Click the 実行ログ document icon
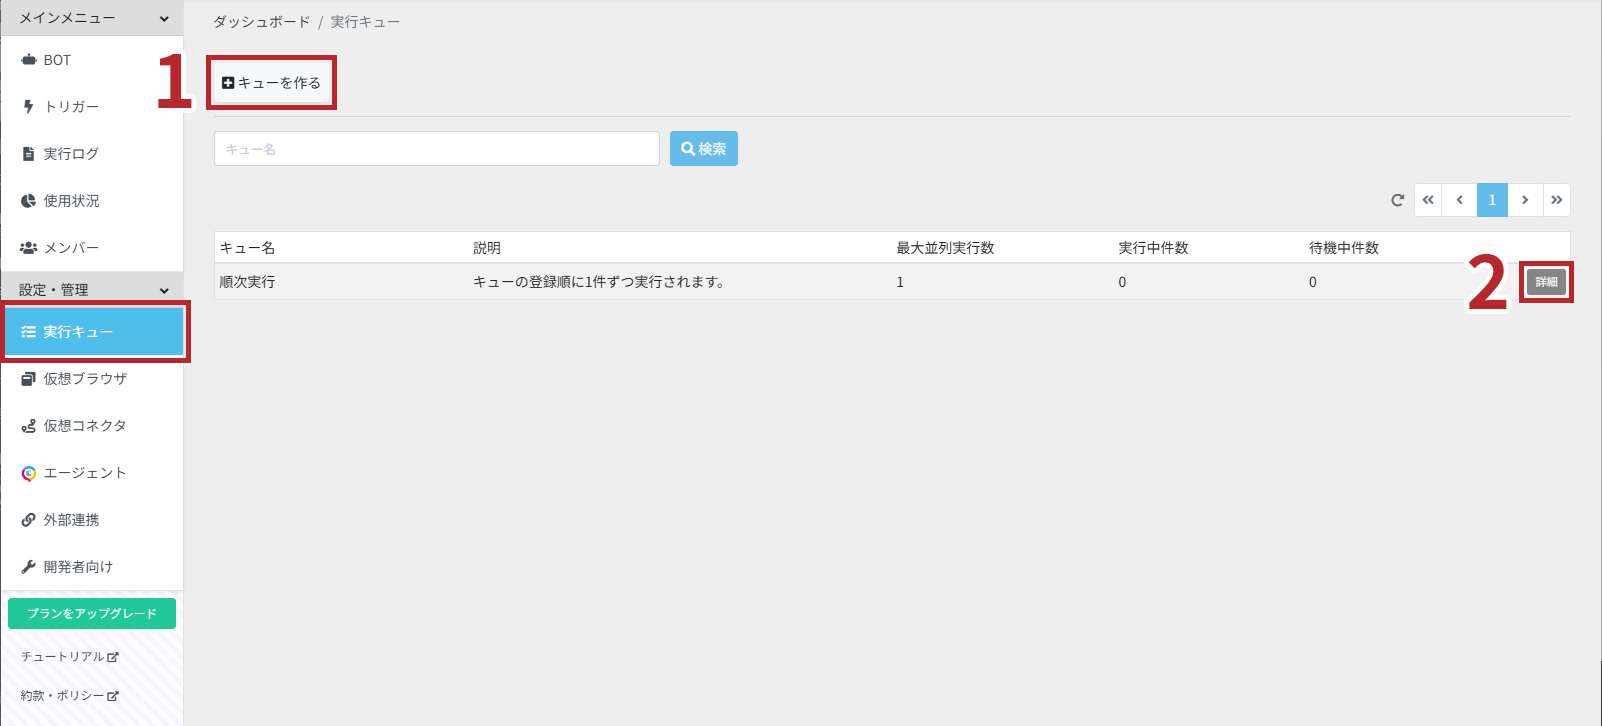The image size is (1602, 726). 29,154
